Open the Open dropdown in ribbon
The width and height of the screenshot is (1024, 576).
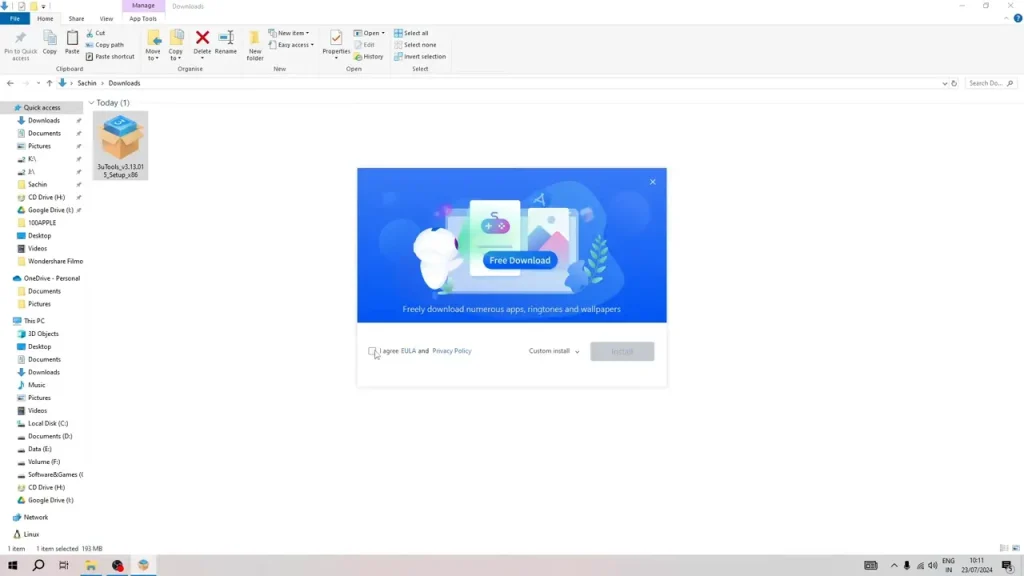pyautogui.click(x=369, y=33)
